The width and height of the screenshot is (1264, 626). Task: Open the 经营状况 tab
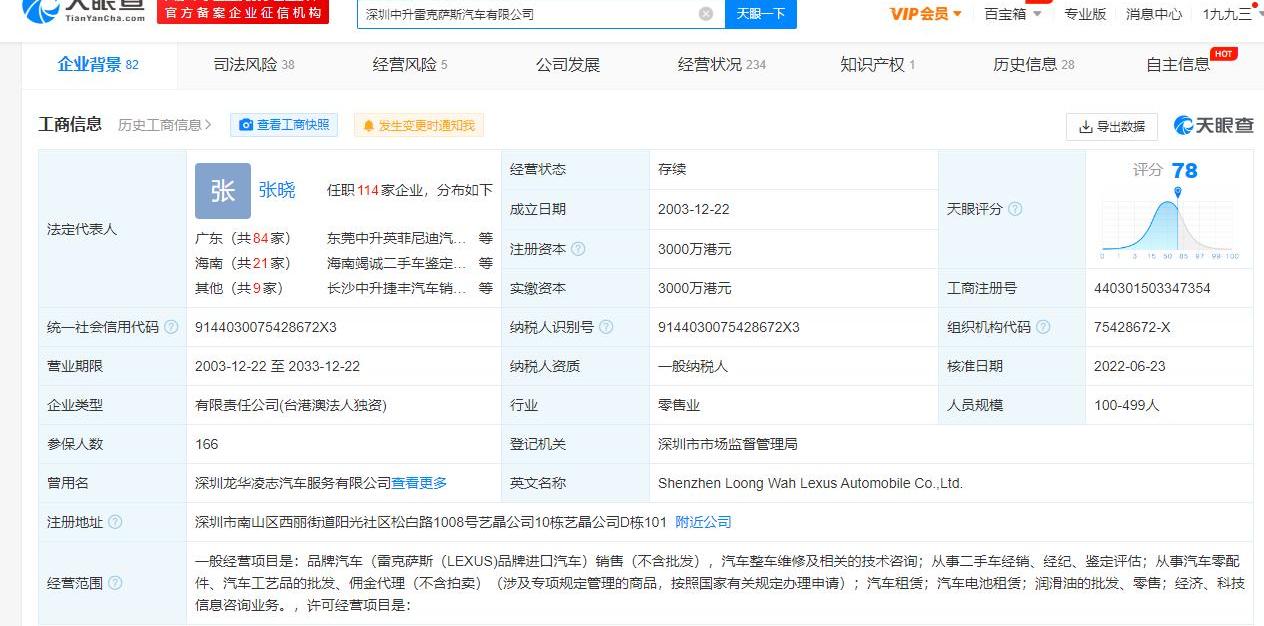pos(722,65)
